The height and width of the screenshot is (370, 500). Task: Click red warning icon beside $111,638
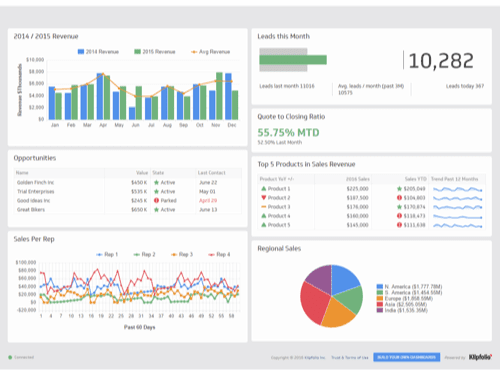pyautogui.click(x=399, y=225)
